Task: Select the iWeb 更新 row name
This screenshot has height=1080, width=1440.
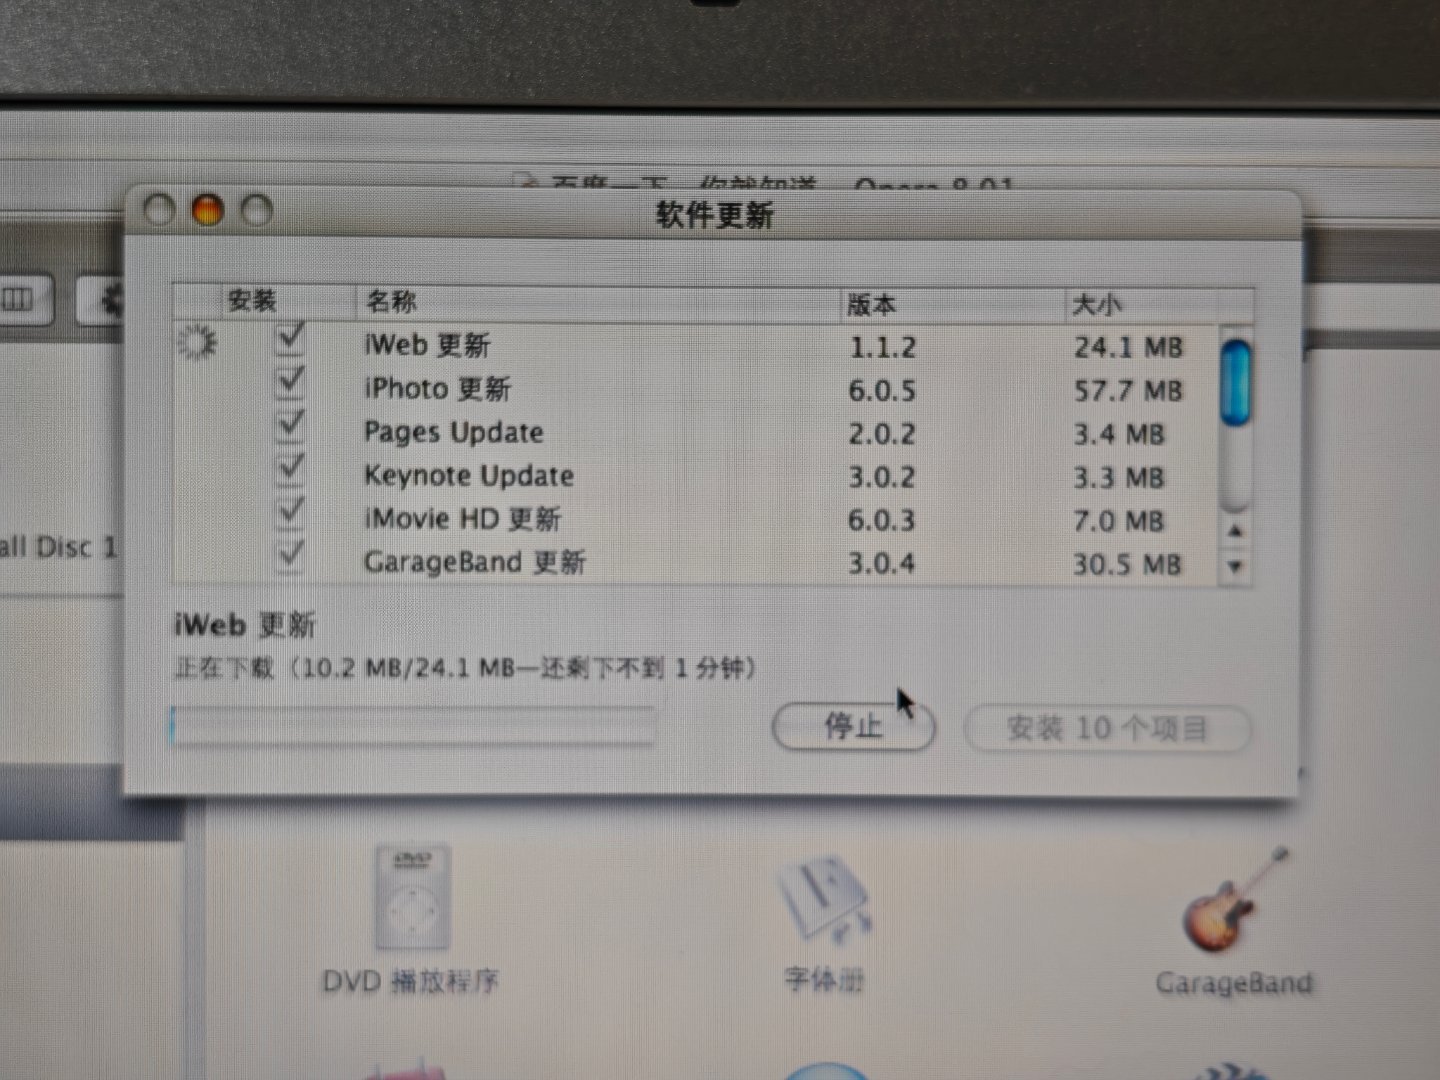Action: 427,345
